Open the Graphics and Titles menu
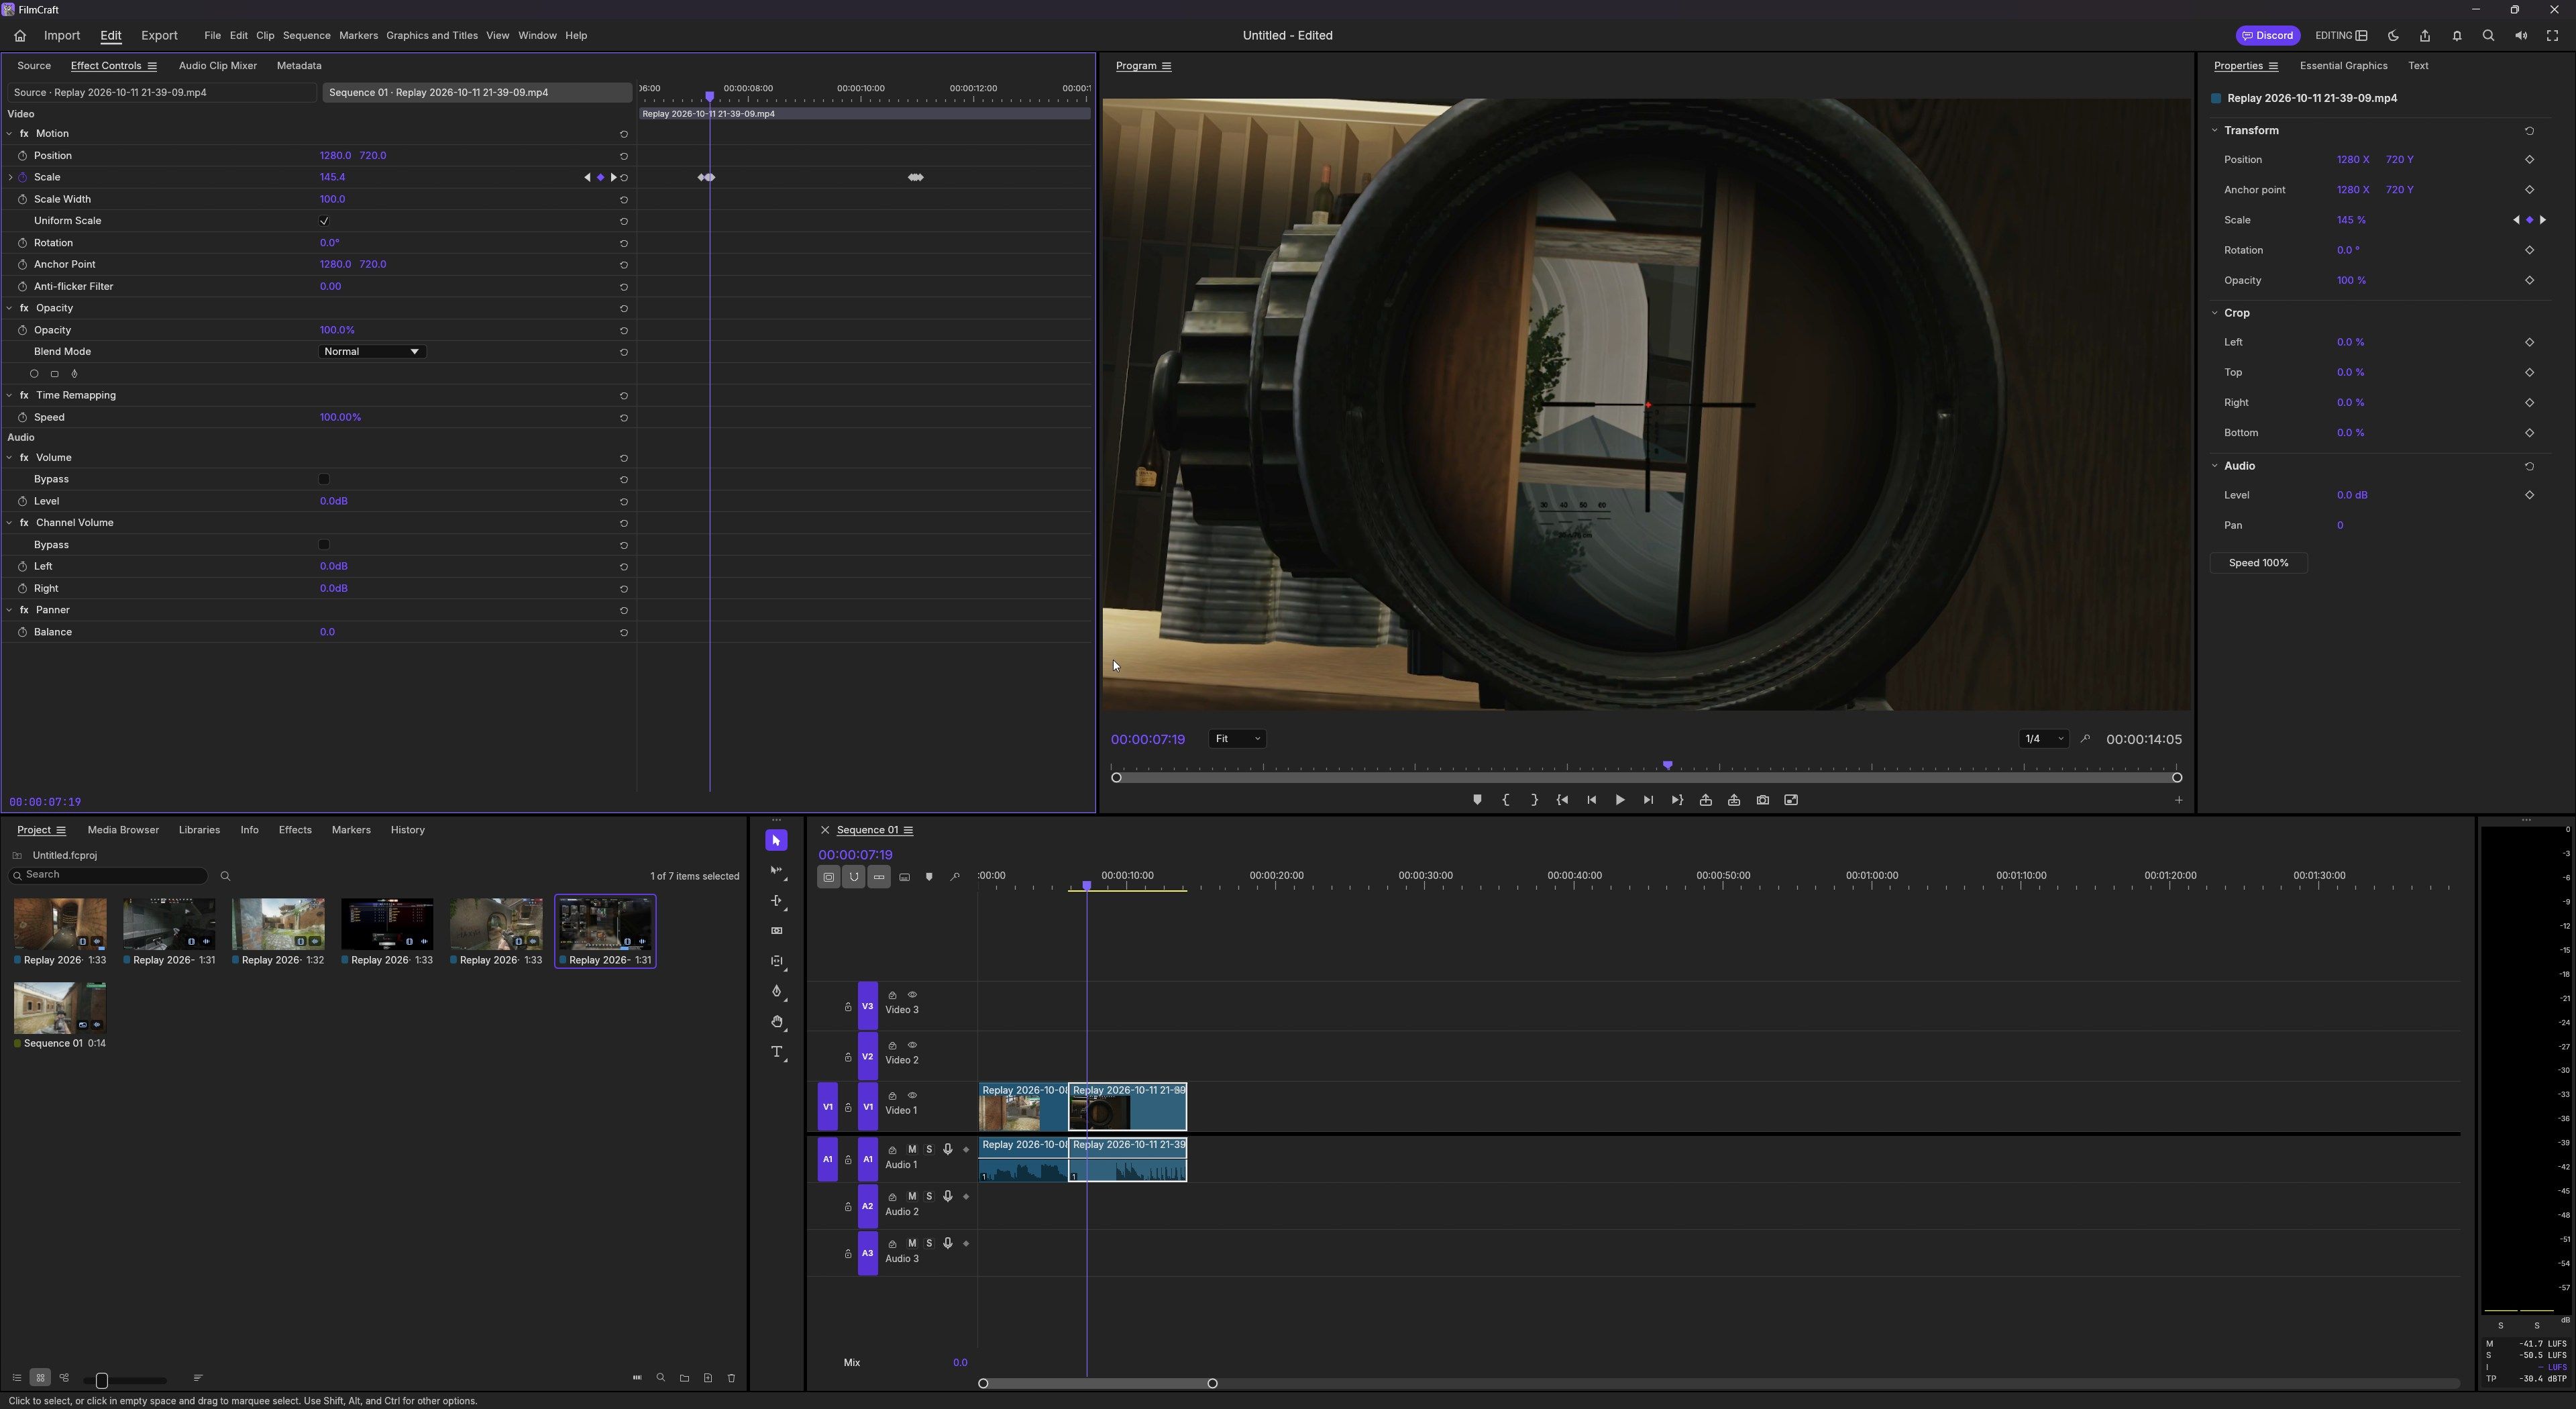This screenshot has width=2576, height=1409. pyautogui.click(x=432, y=36)
